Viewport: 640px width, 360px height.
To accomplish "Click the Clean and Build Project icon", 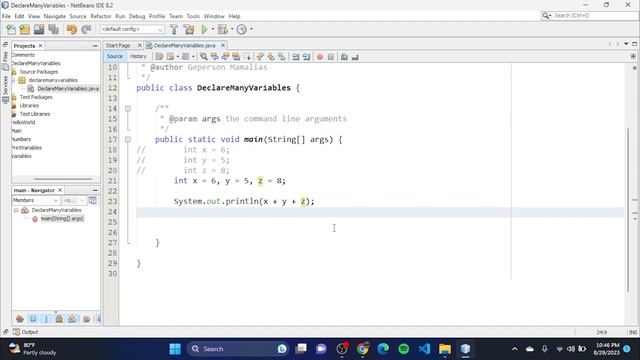I will [x=189, y=29].
